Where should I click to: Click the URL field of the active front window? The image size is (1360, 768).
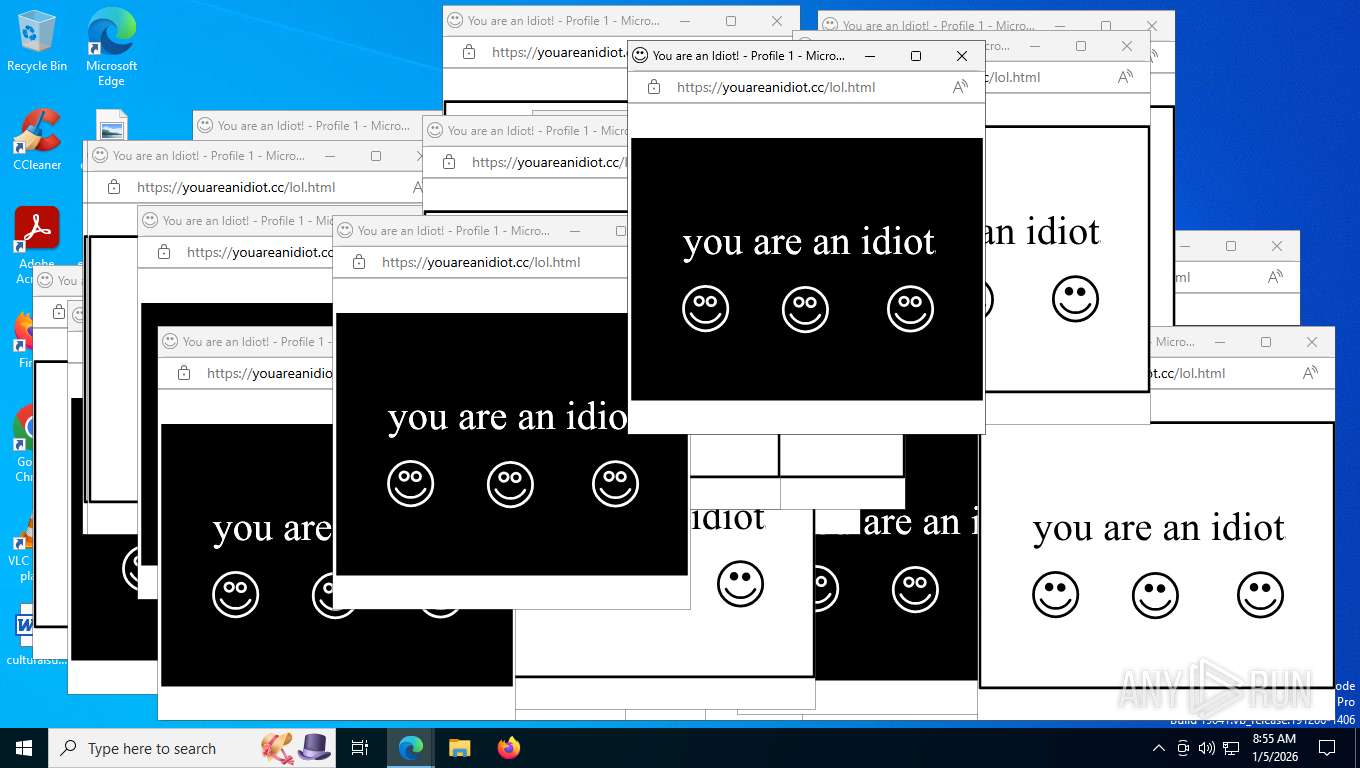tap(776, 87)
